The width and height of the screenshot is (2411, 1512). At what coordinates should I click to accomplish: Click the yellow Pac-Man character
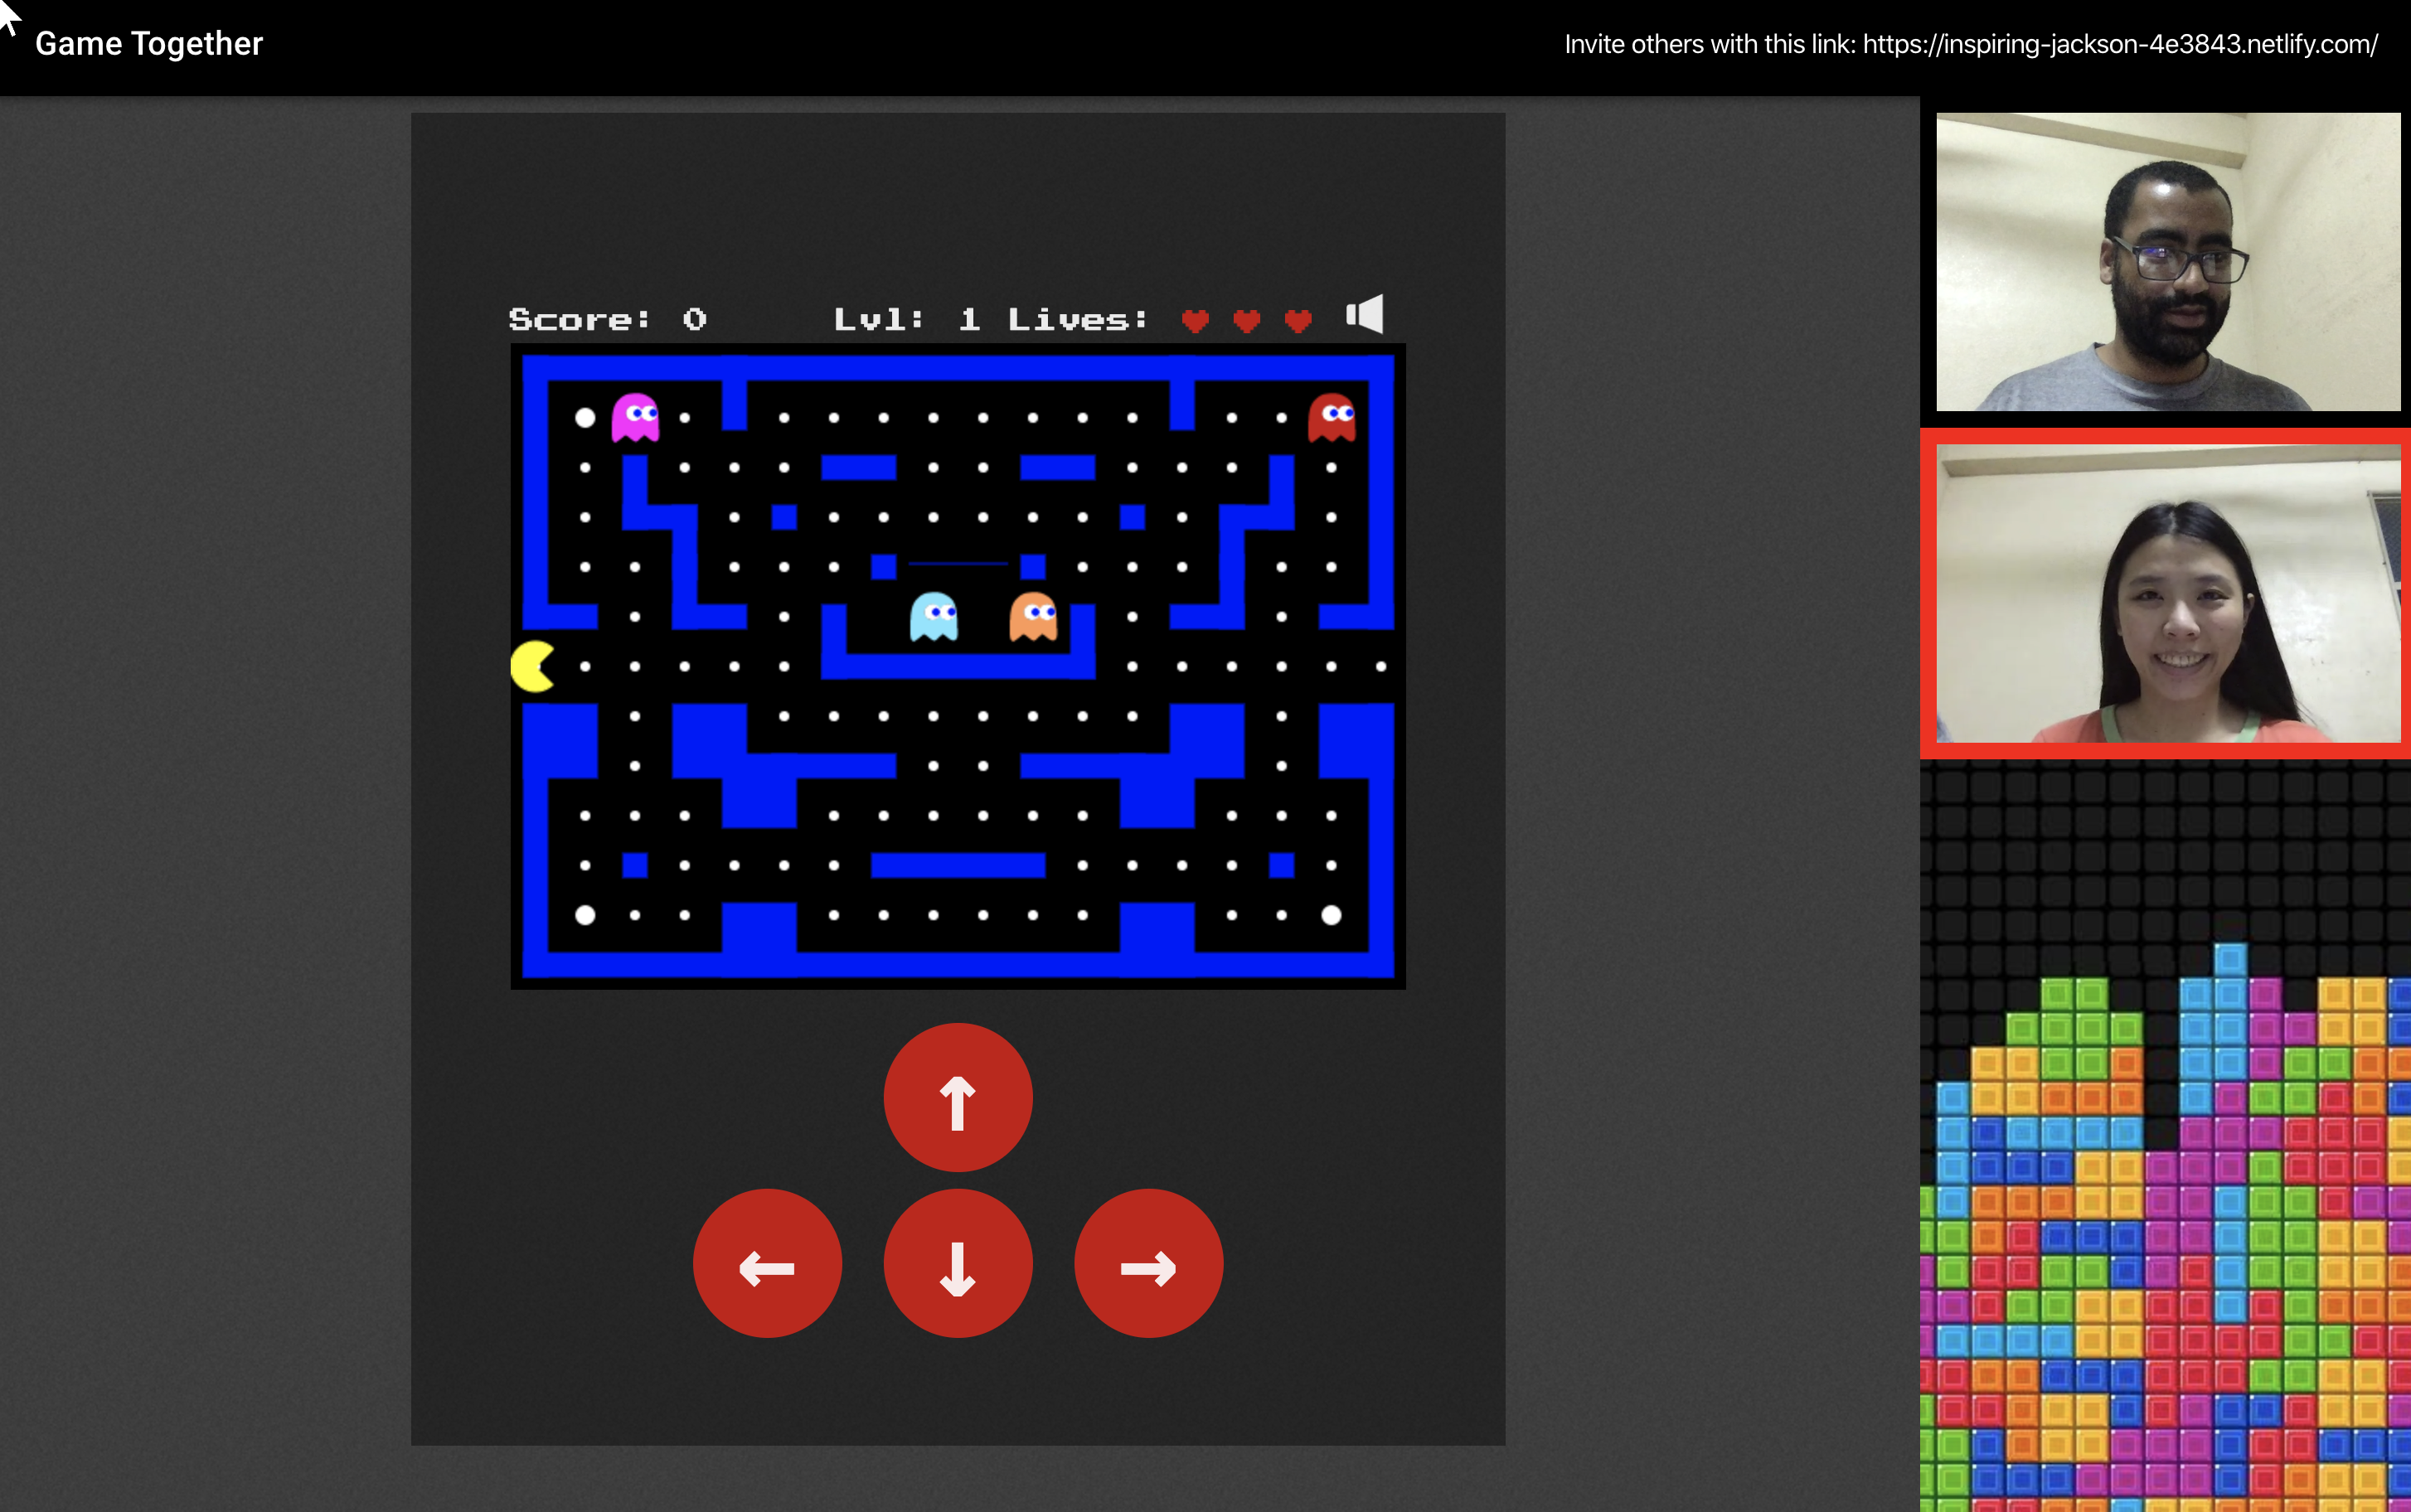pyautogui.click(x=533, y=666)
